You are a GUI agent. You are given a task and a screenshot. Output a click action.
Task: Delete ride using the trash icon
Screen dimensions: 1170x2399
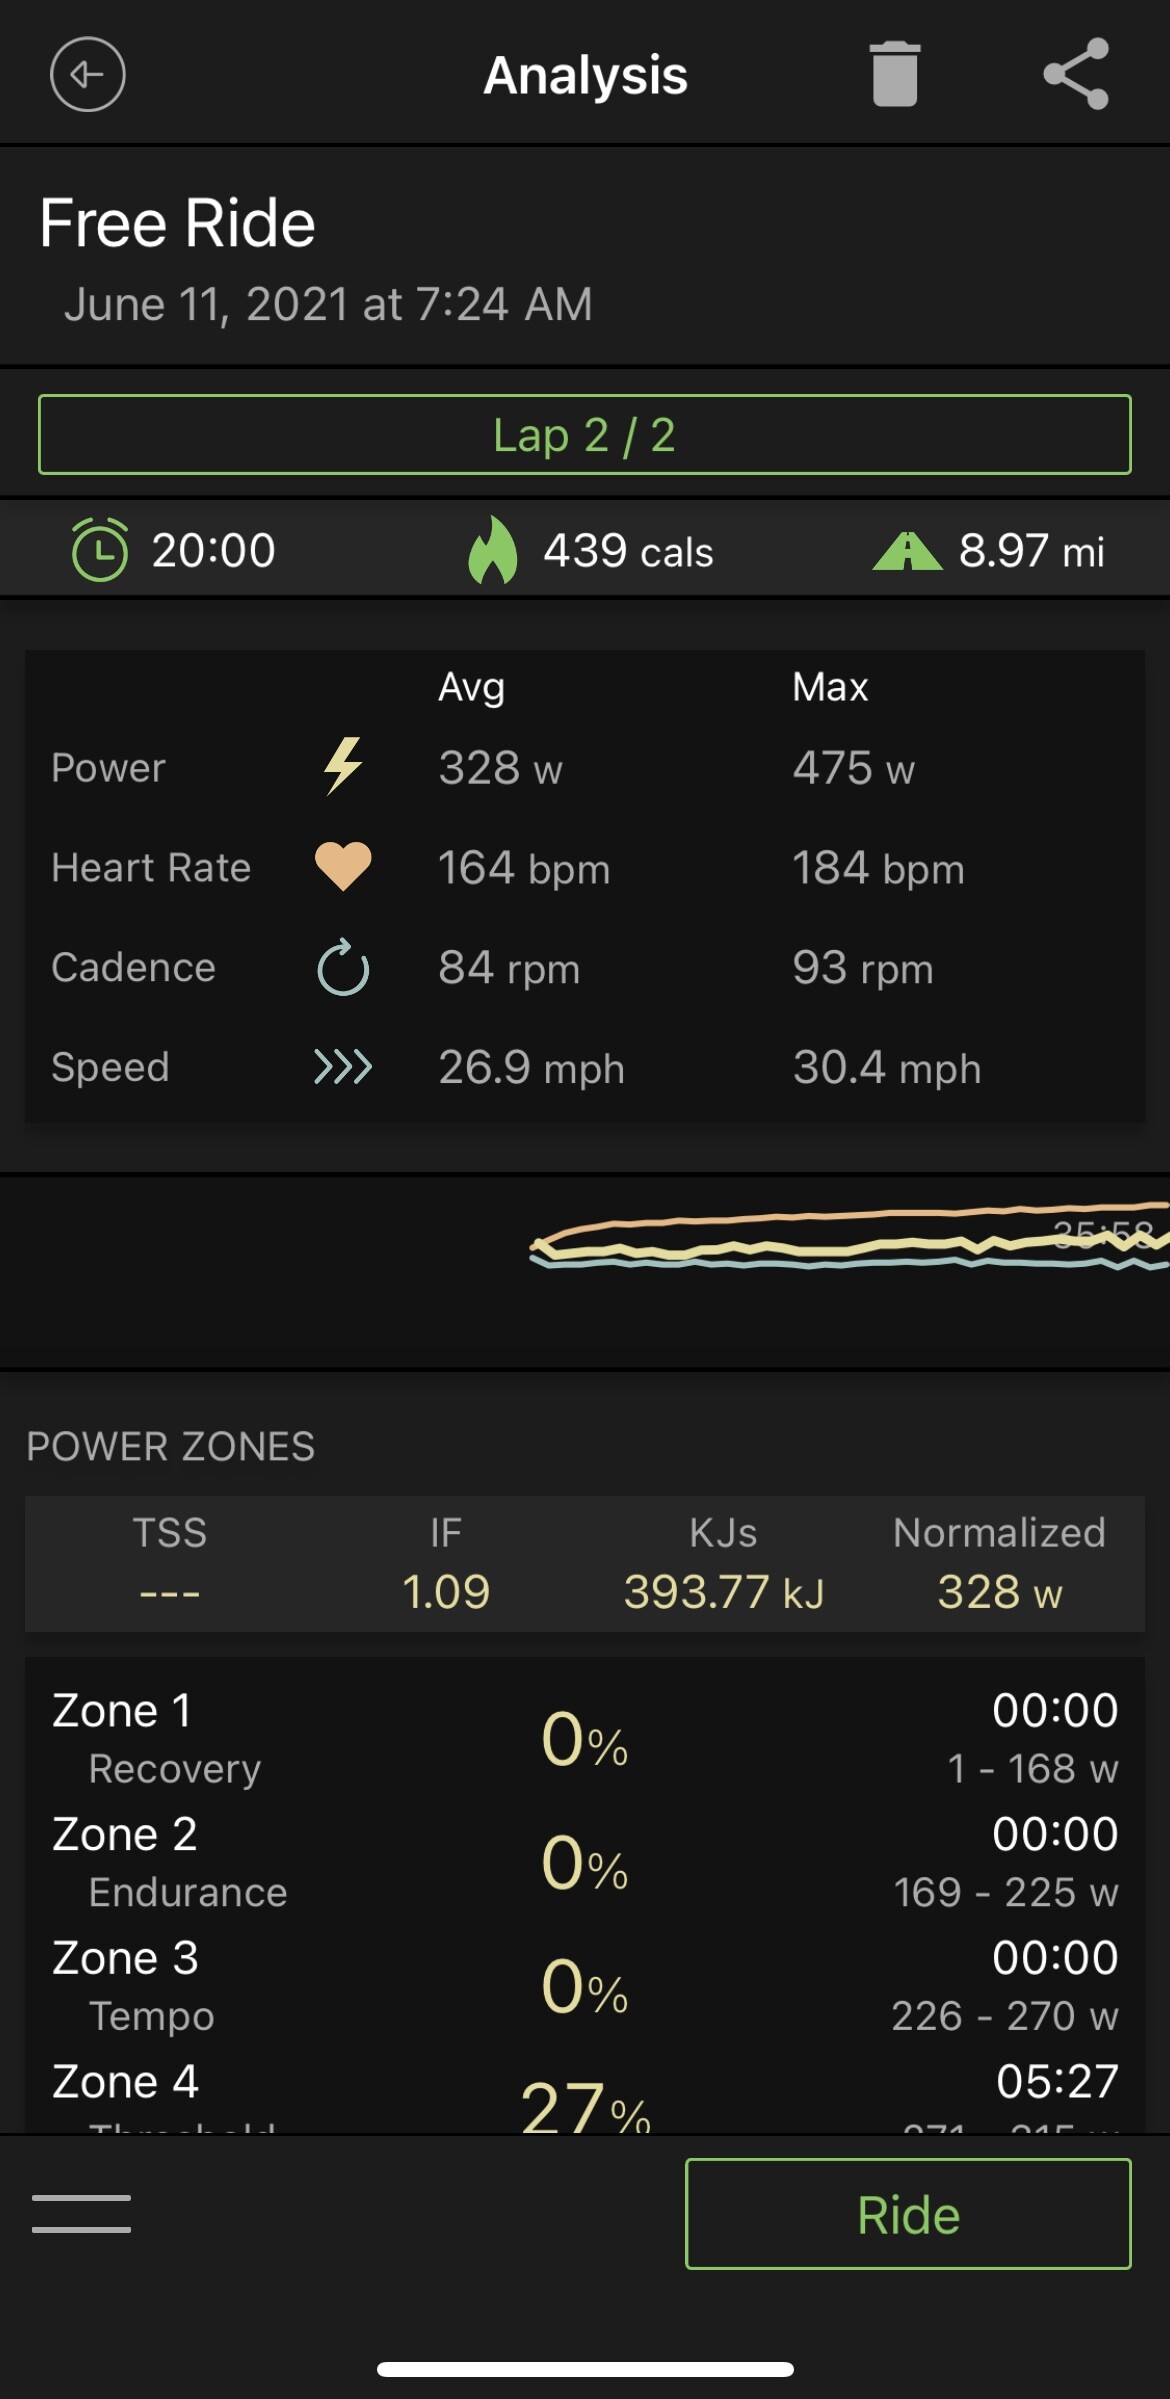click(x=894, y=74)
